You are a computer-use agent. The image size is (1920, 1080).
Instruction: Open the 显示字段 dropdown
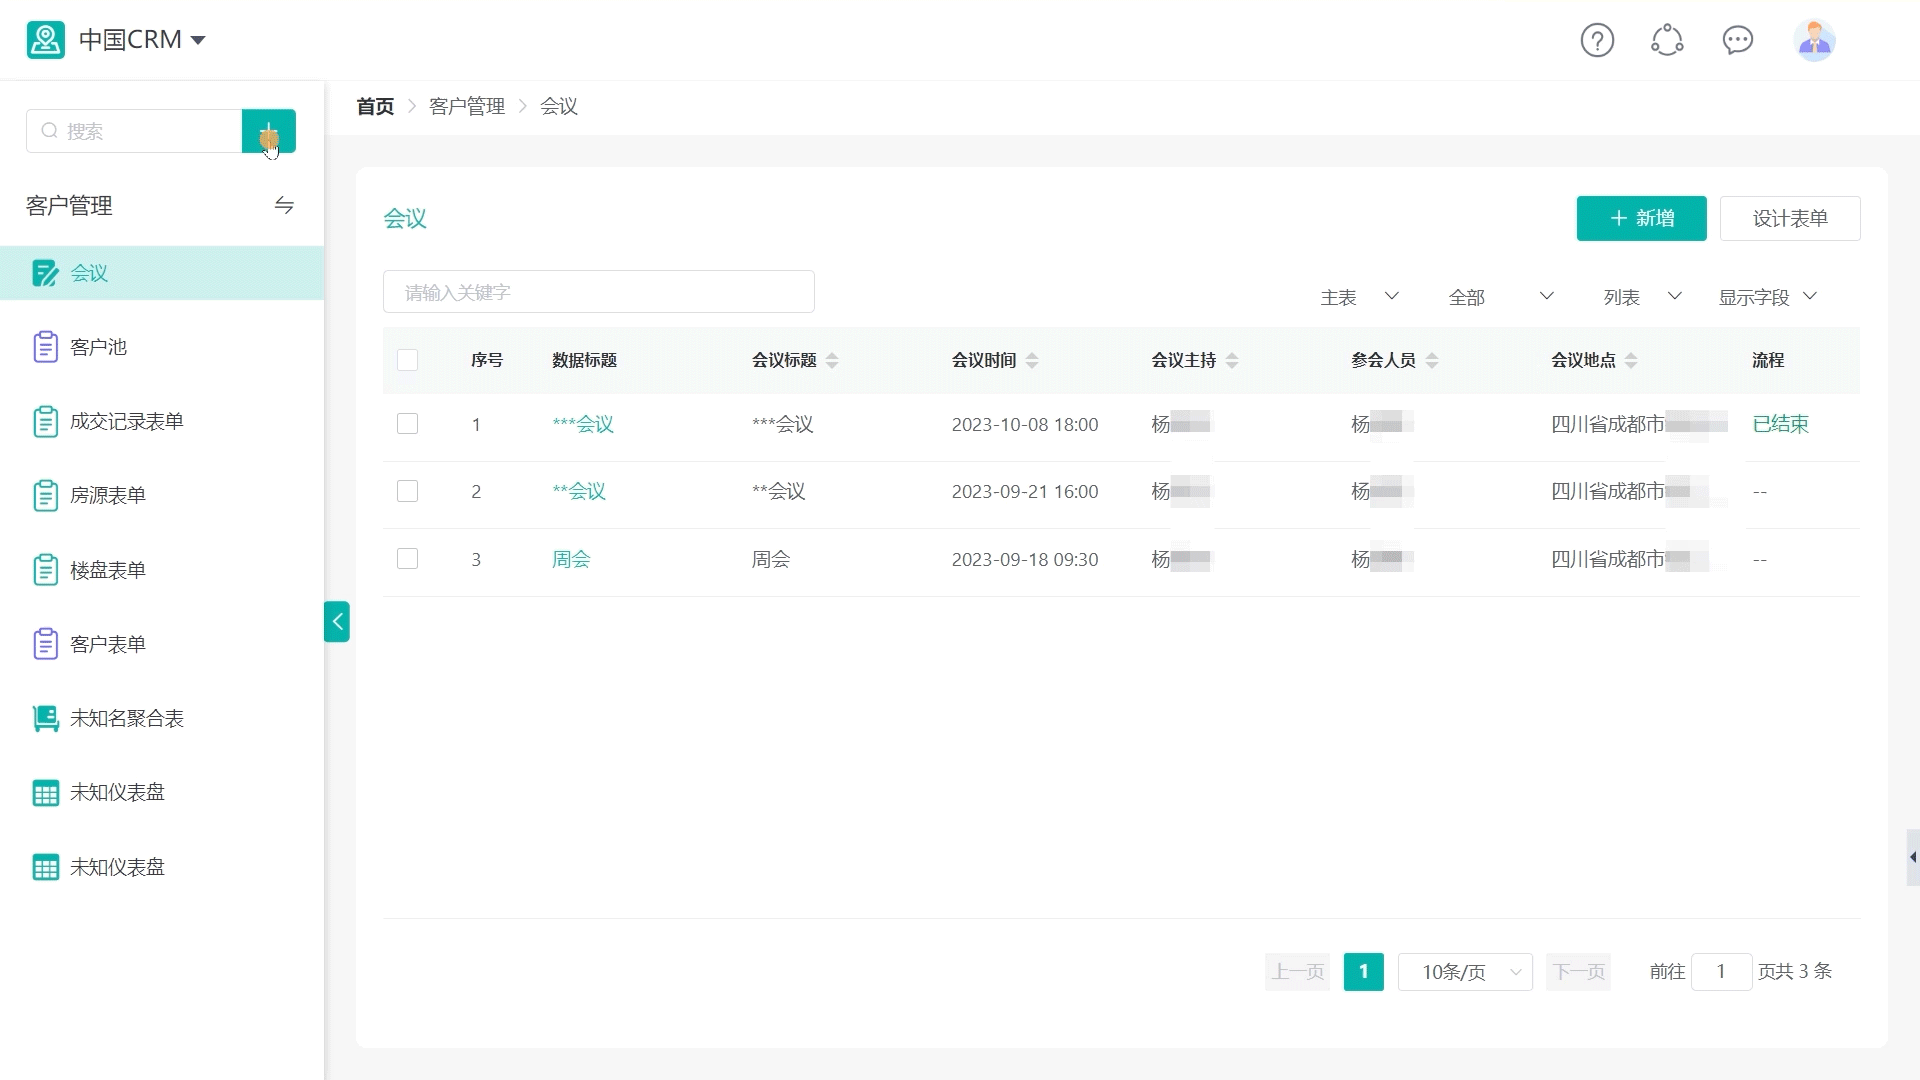tap(1767, 297)
